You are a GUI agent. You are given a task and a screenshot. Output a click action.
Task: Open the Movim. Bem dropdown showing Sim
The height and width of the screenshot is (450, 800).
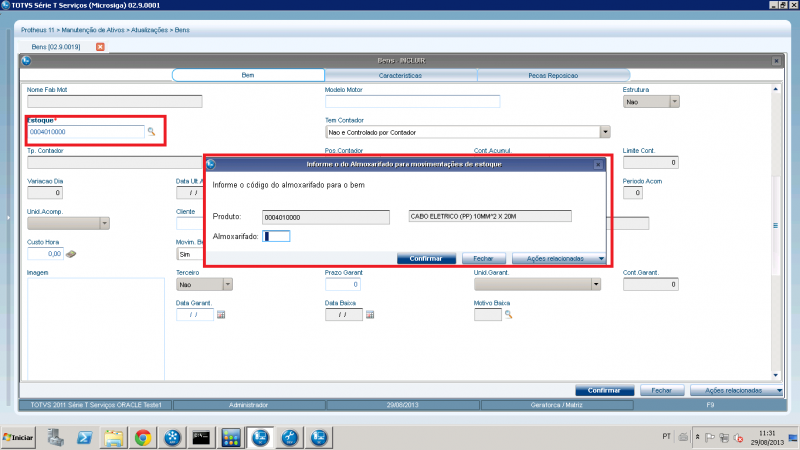191,254
